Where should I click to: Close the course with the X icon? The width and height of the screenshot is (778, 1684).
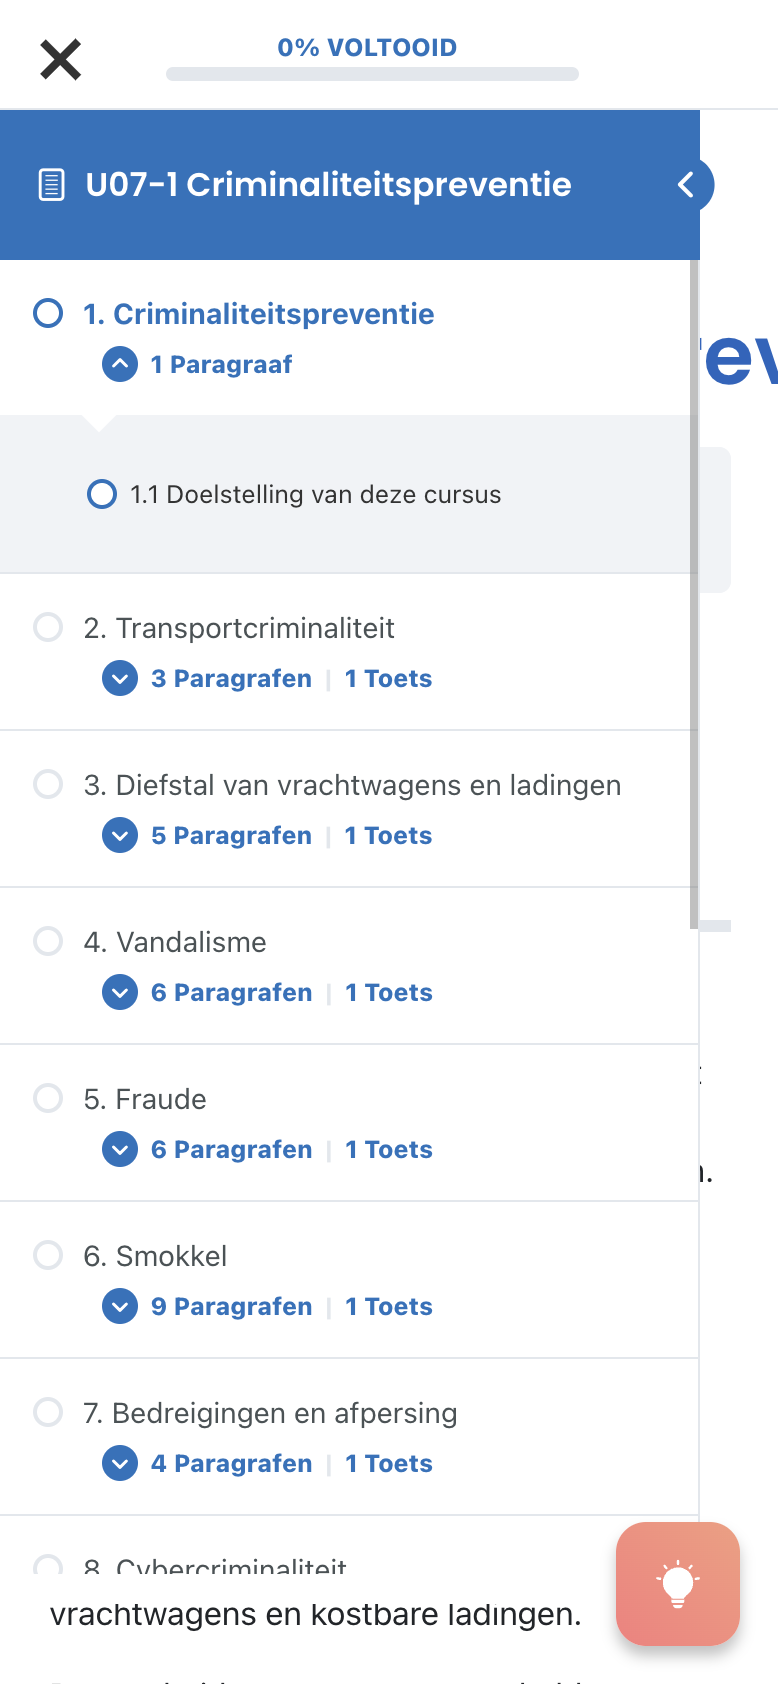(60, 60)
